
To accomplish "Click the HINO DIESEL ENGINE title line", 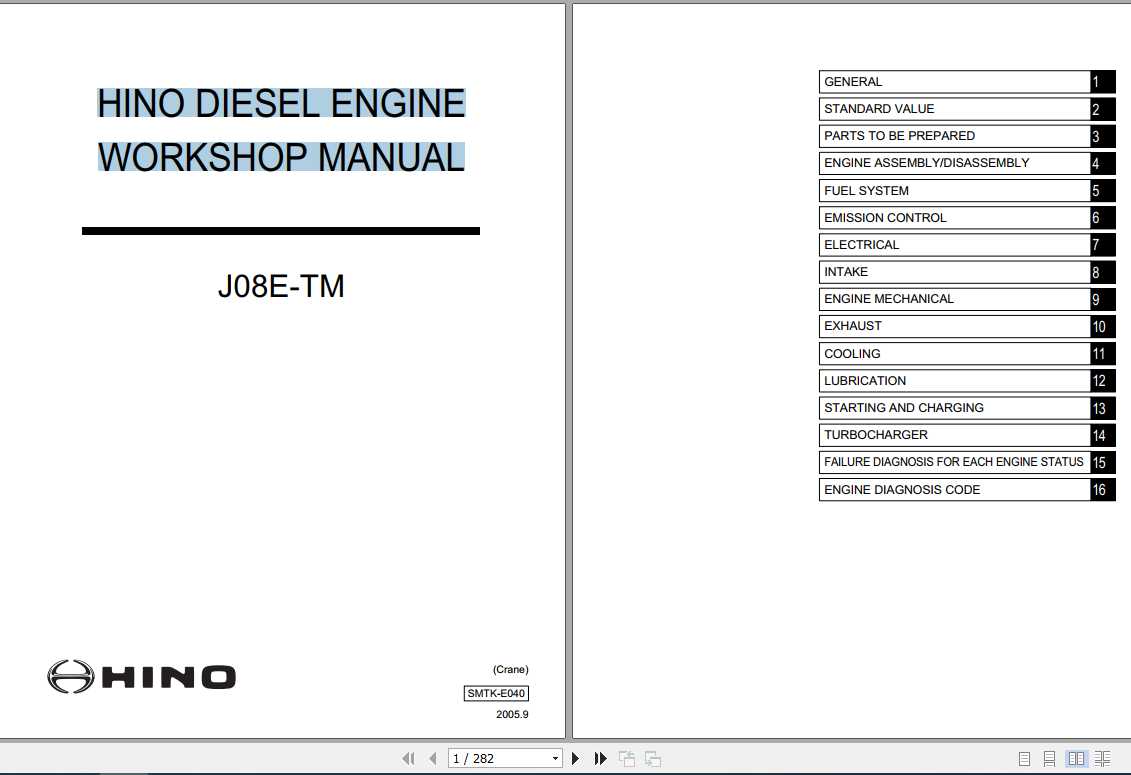I will click(281, 103).
